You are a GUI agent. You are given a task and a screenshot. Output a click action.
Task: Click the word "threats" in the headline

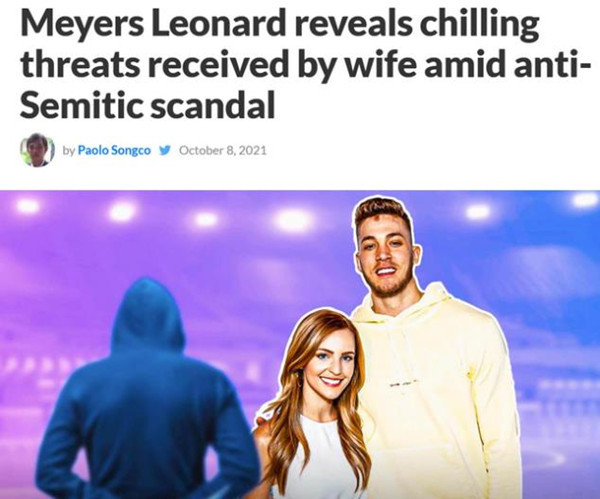pos(80,64)
